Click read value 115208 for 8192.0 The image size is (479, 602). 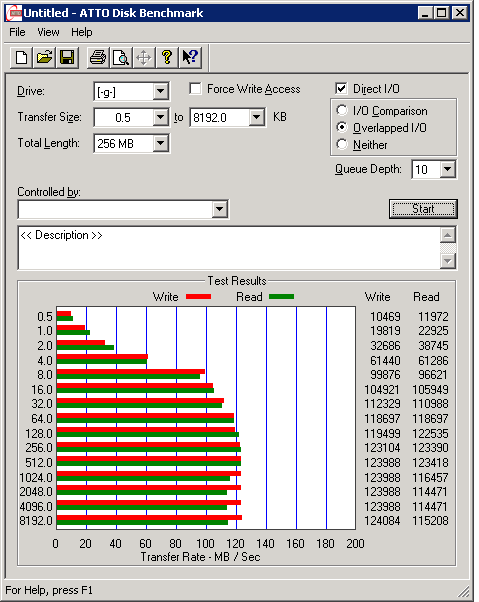click(x=430, y=521)
